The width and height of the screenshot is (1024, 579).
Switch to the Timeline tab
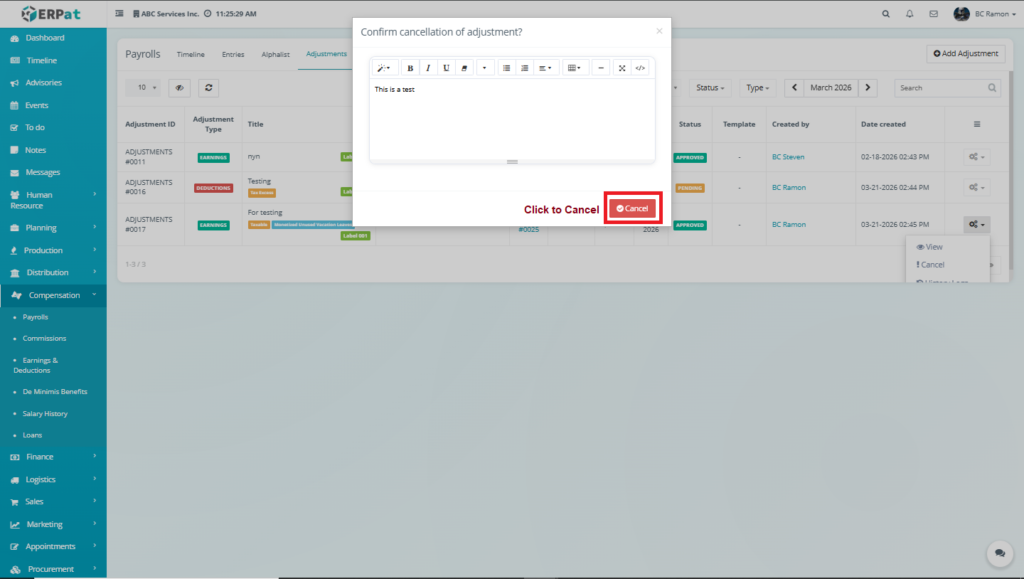(x=190, y=54)
